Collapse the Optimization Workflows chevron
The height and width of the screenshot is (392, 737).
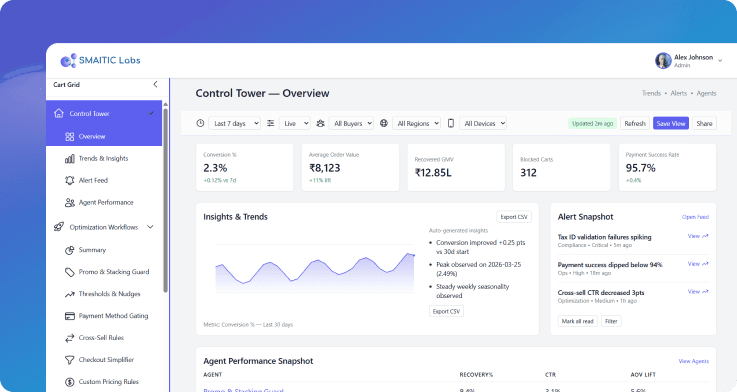coord(150,227)
